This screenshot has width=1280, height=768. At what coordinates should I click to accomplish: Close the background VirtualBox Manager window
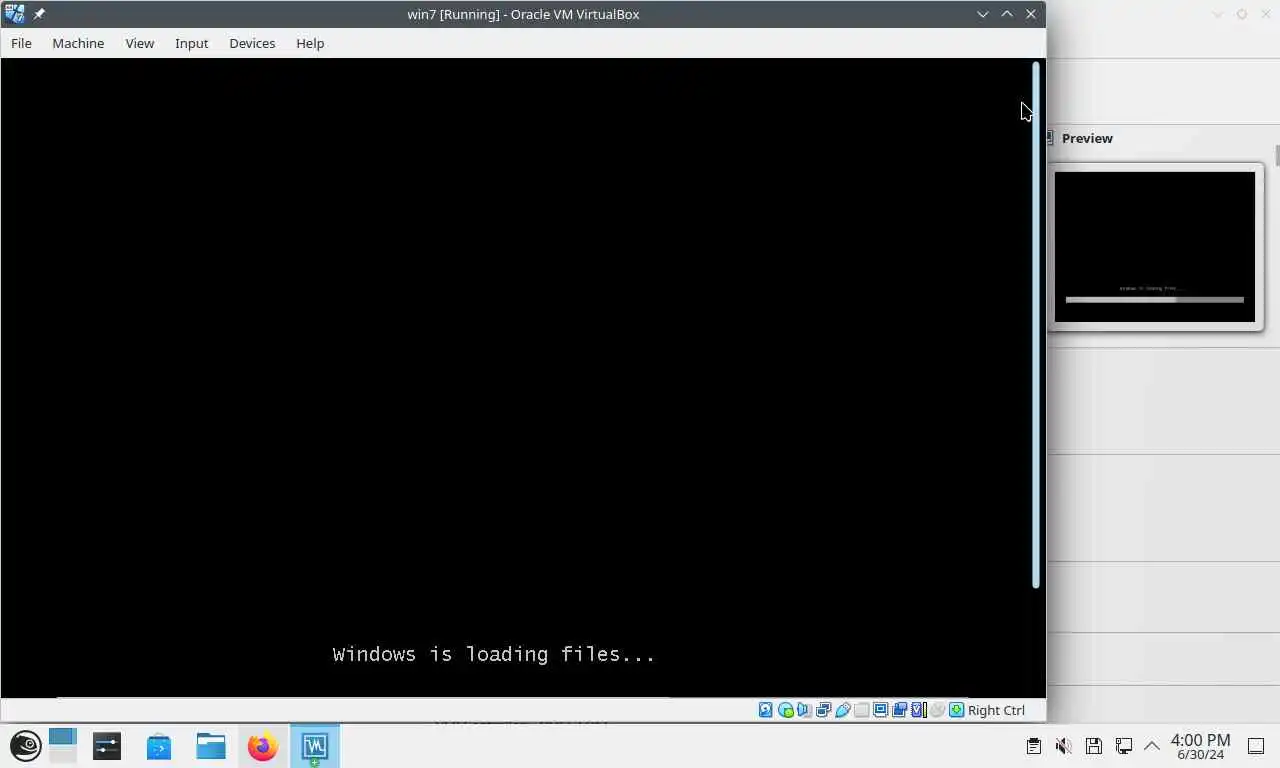1266,14
